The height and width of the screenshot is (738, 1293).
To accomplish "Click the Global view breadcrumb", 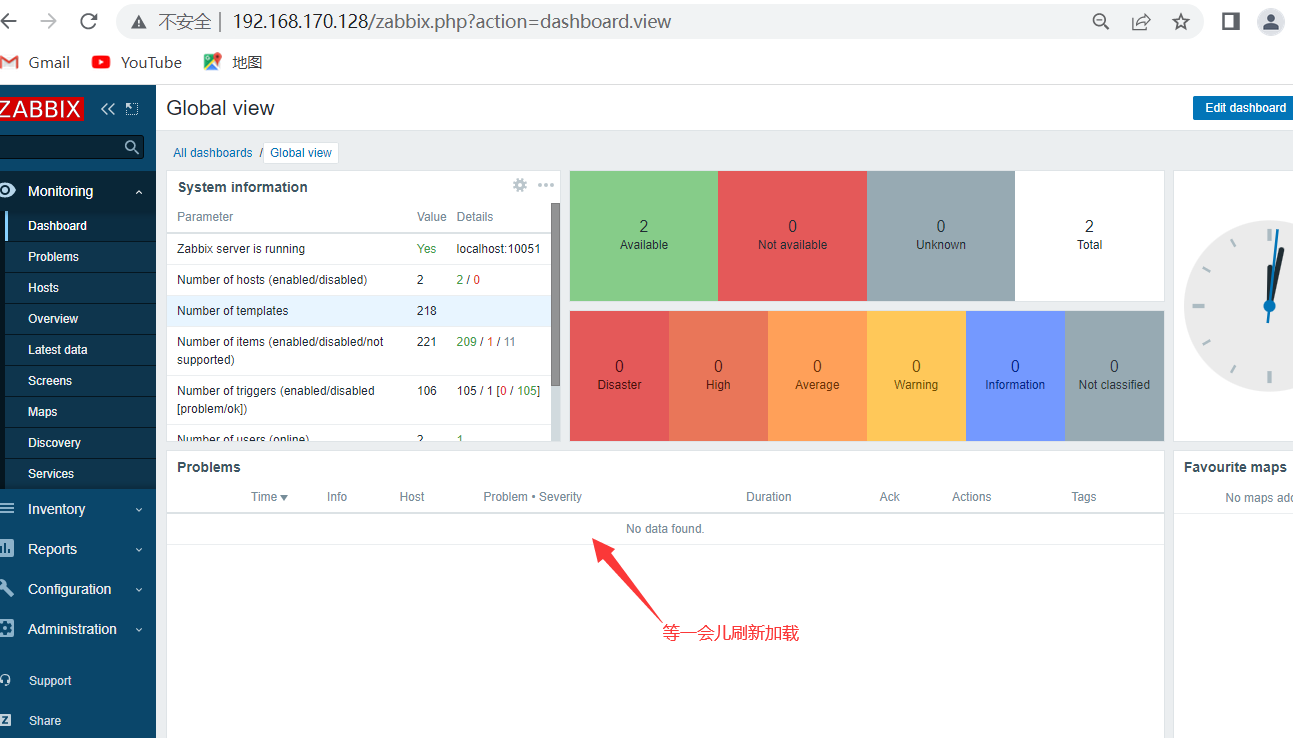I will click(x=301, y=153).
